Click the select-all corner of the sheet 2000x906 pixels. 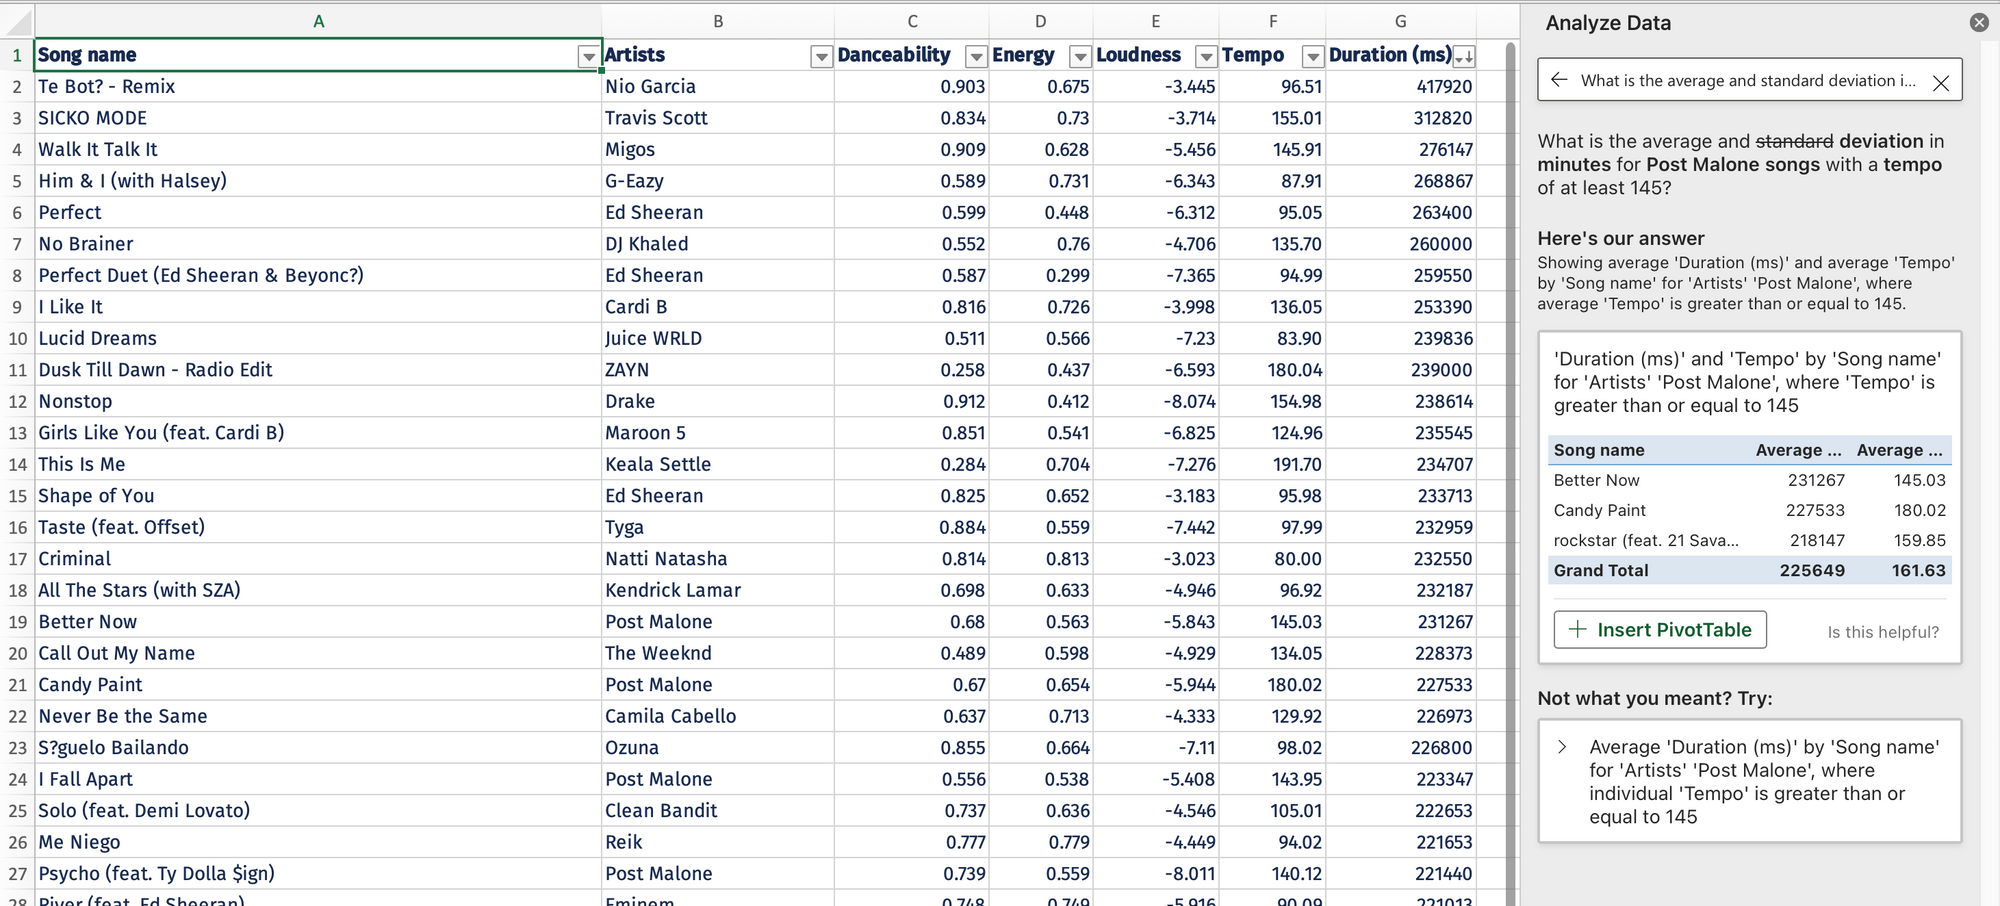(x=17, y=21)
